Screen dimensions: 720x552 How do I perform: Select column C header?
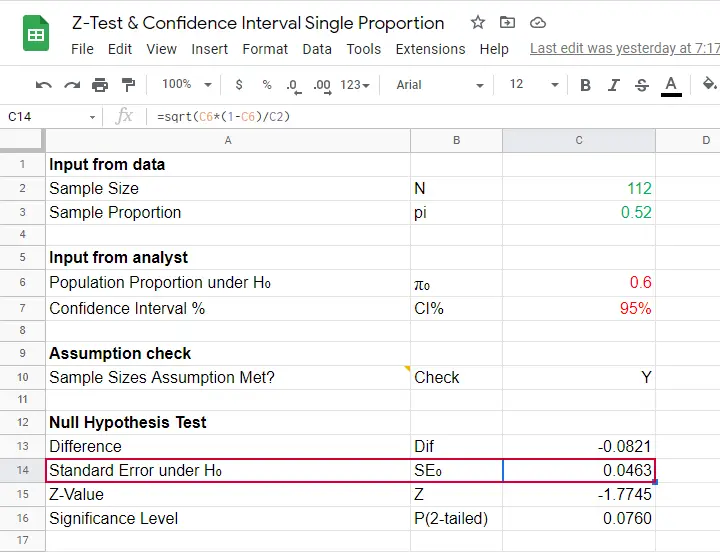(x=579, y=141)
